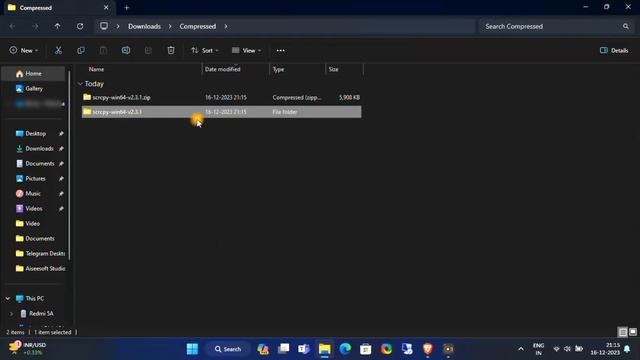Sort by the Type column header
Image resolution: width=640 pixels, height=360 pixels.
278,69
